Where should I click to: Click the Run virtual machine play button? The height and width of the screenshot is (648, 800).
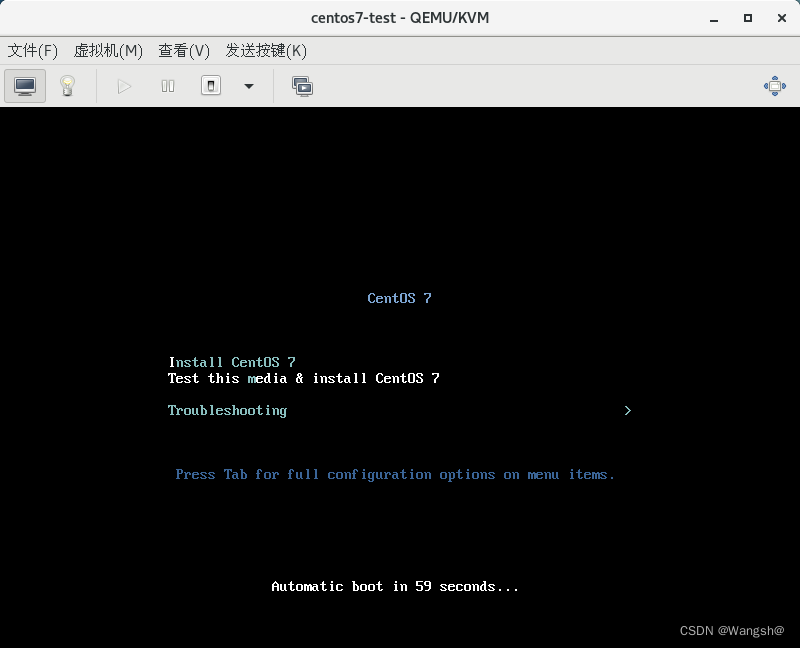point(124,86)
